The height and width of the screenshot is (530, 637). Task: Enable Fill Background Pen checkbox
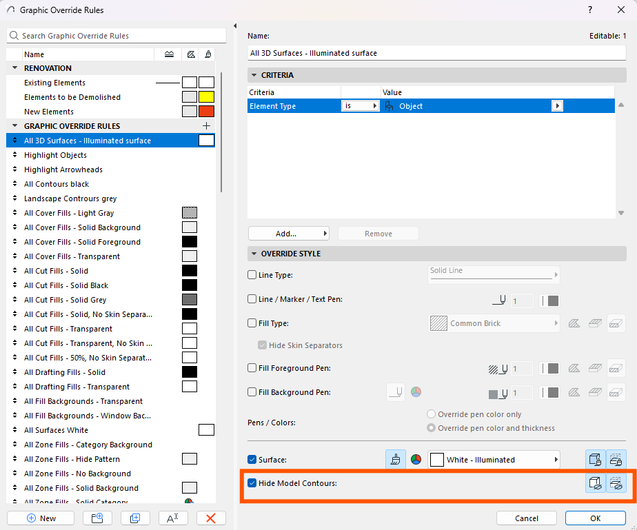click(x=252, y=392)
